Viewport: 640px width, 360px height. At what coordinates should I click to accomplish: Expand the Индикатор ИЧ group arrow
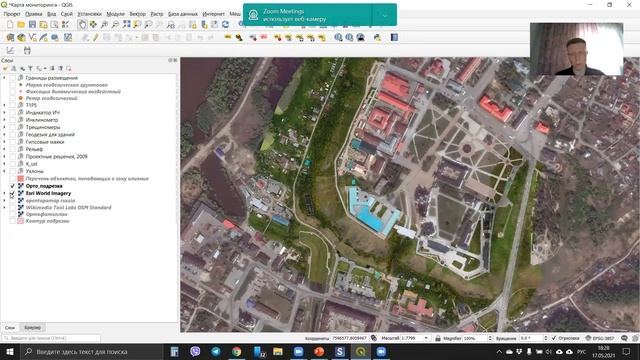click(4, 112)
